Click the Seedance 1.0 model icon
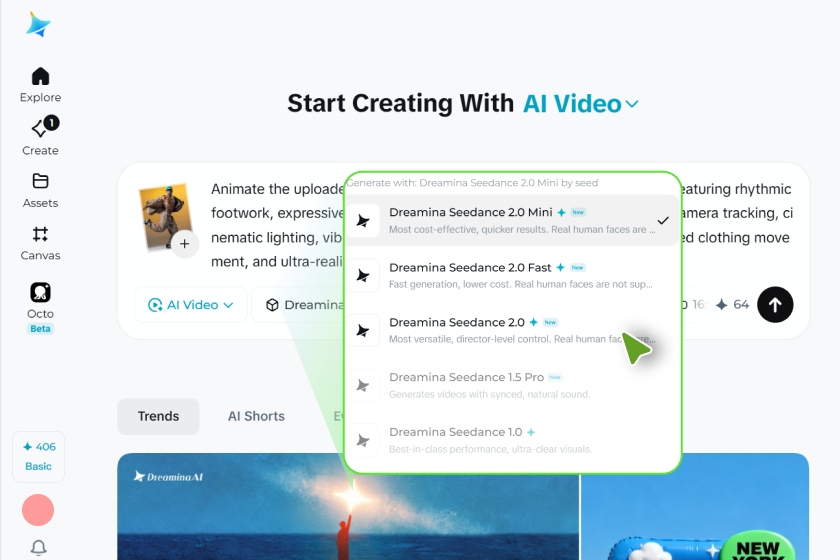Image resolution: width=840 pixels, height=560 pixels. (363, 440)
